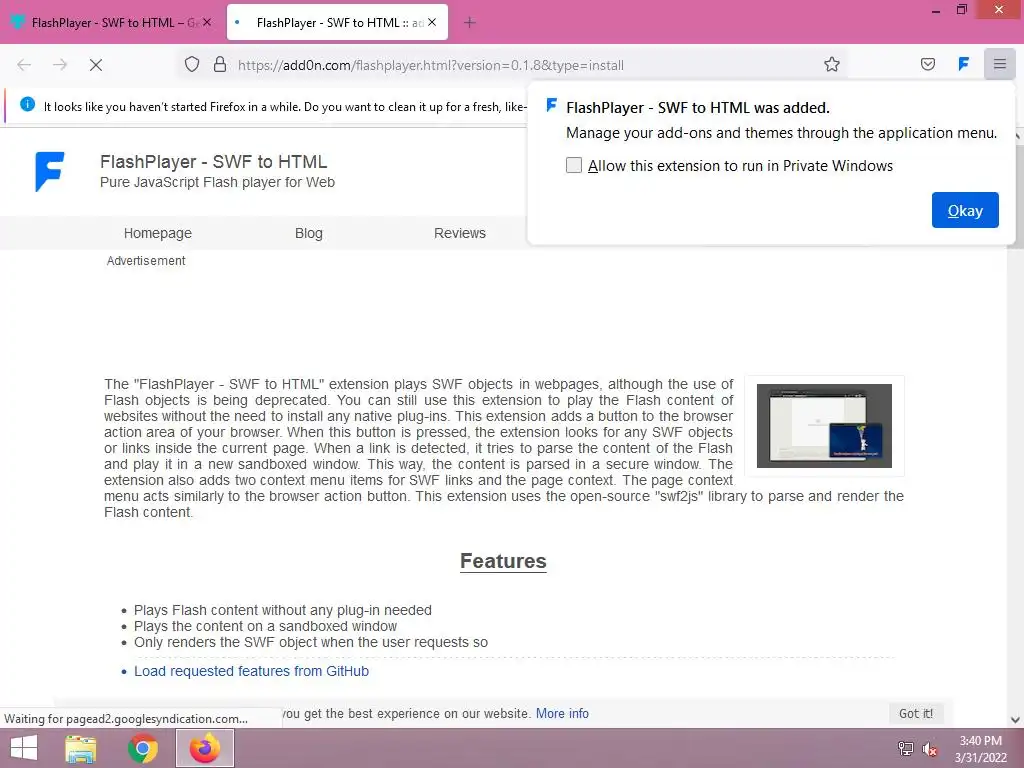Click the info icon in notification bar
The width and height of the screenshot is (1024, 768).
(x=27, y=104)
